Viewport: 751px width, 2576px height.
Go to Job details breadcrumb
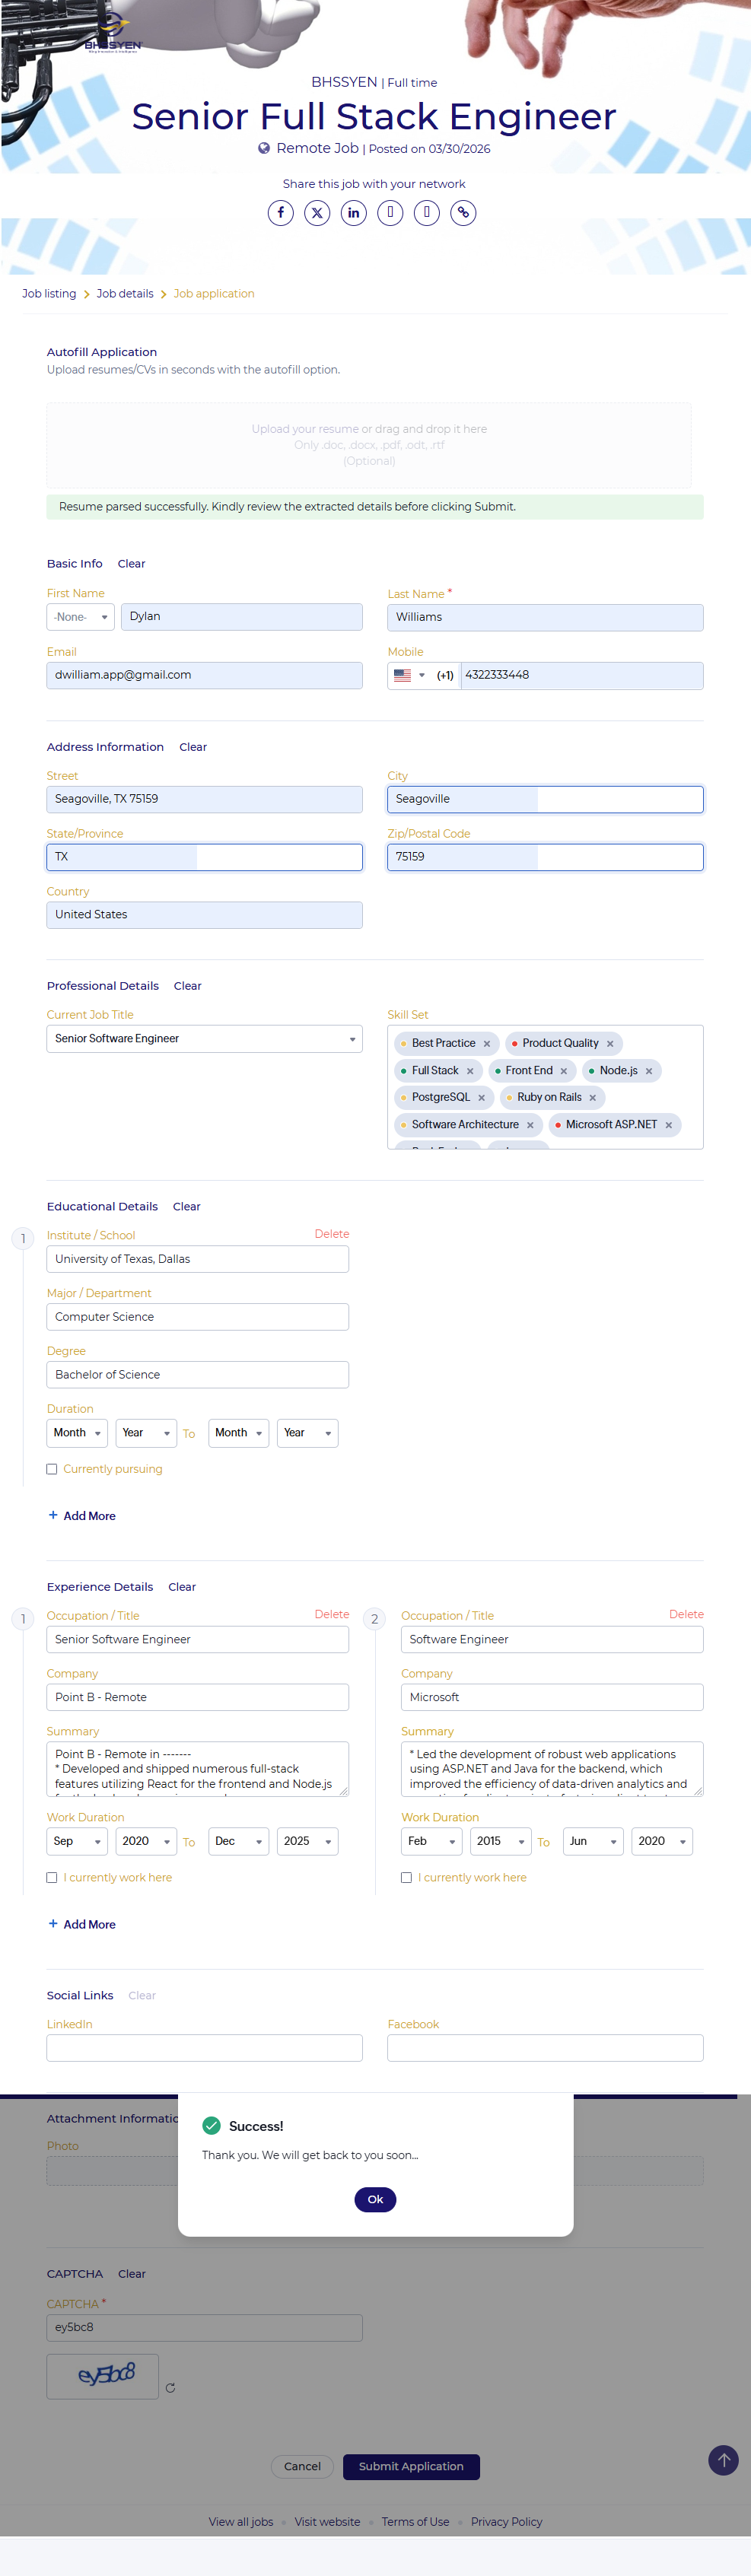[x=125, y=294]
